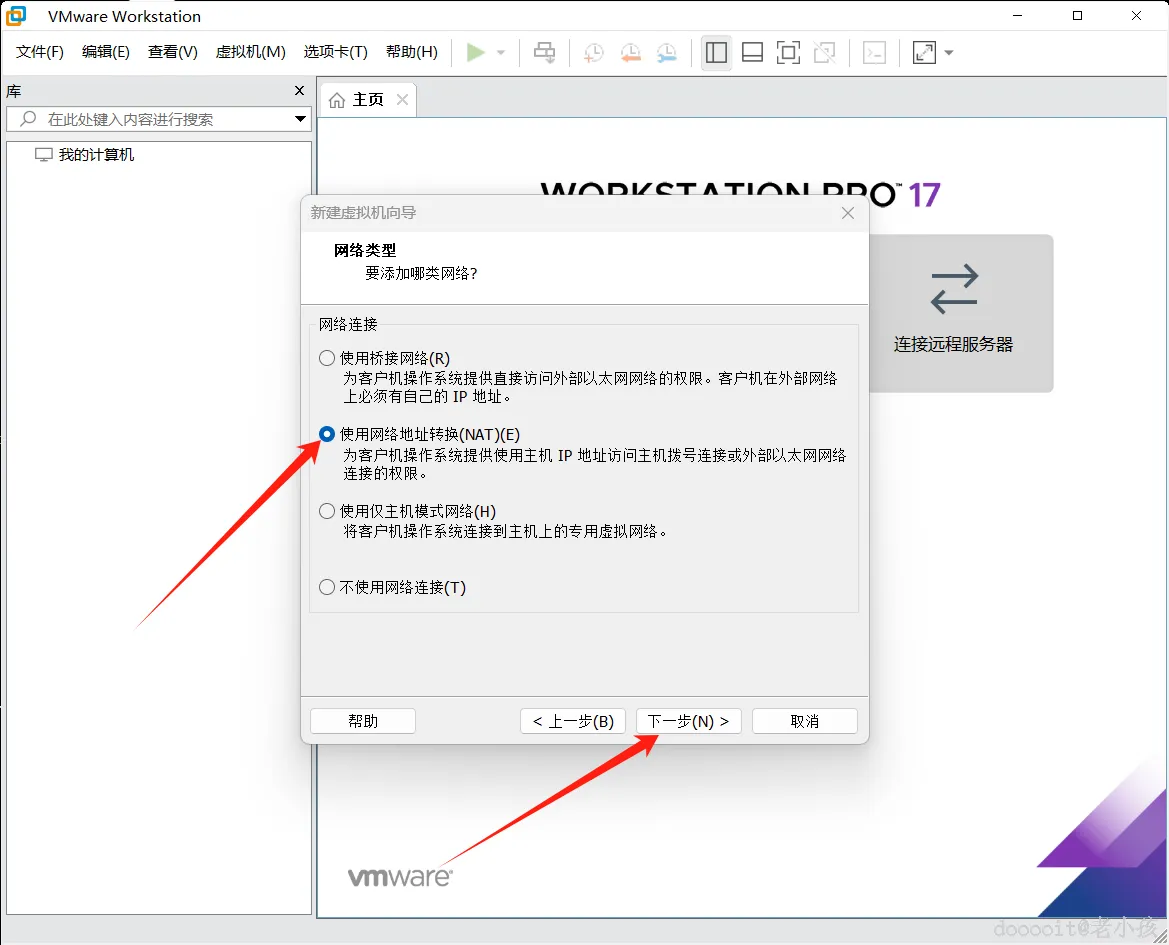Expand the library search dropdown arrow
The width and height of the screenshot is (1169, 945).
tap(300, 119)
